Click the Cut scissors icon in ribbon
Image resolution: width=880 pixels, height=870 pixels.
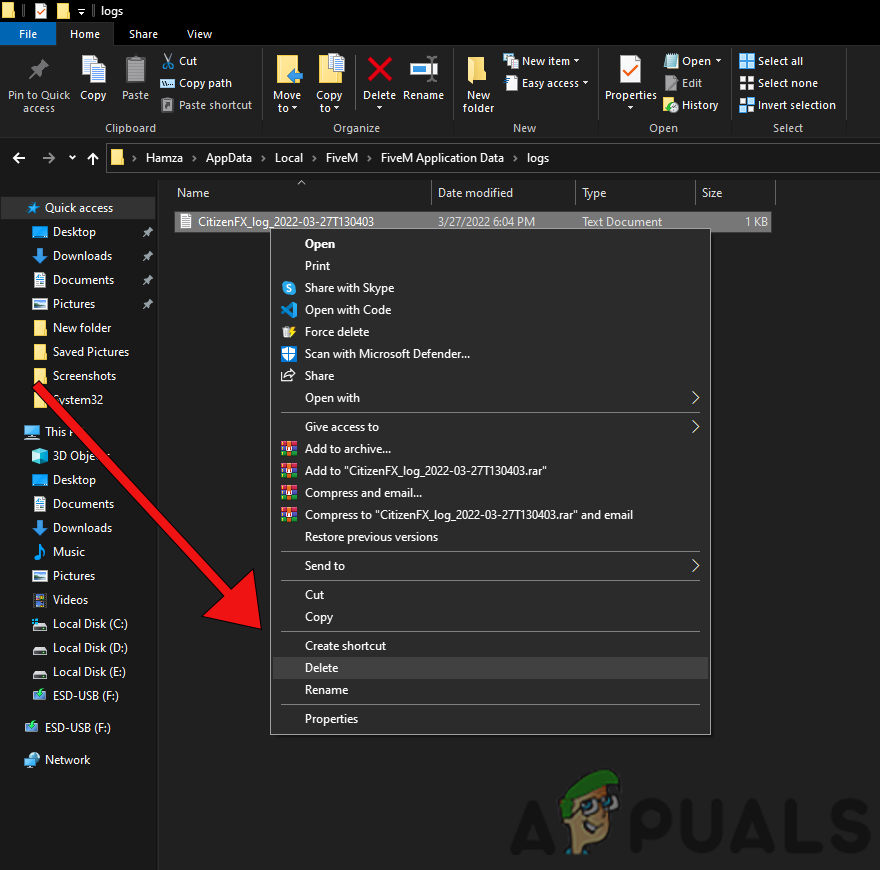[168, 61]
